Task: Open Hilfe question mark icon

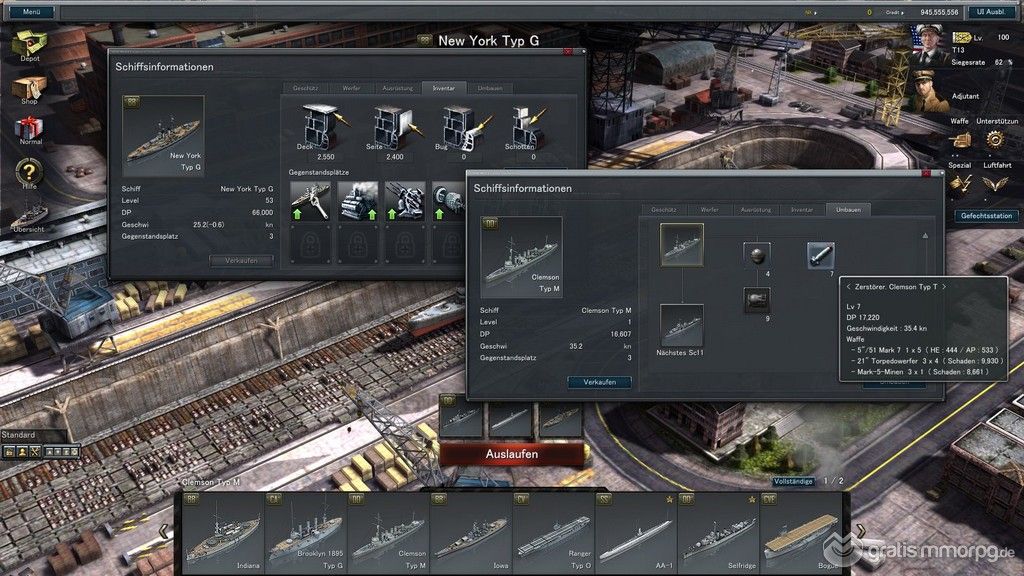Action: [30, 174]
